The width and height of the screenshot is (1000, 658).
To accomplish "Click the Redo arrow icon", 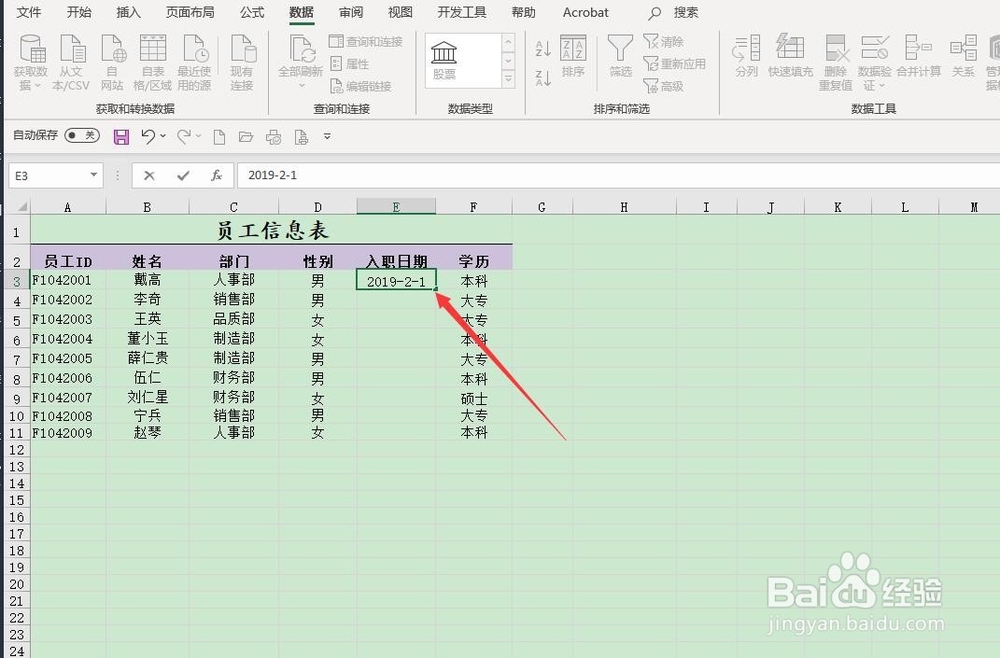I will (184, 136).
